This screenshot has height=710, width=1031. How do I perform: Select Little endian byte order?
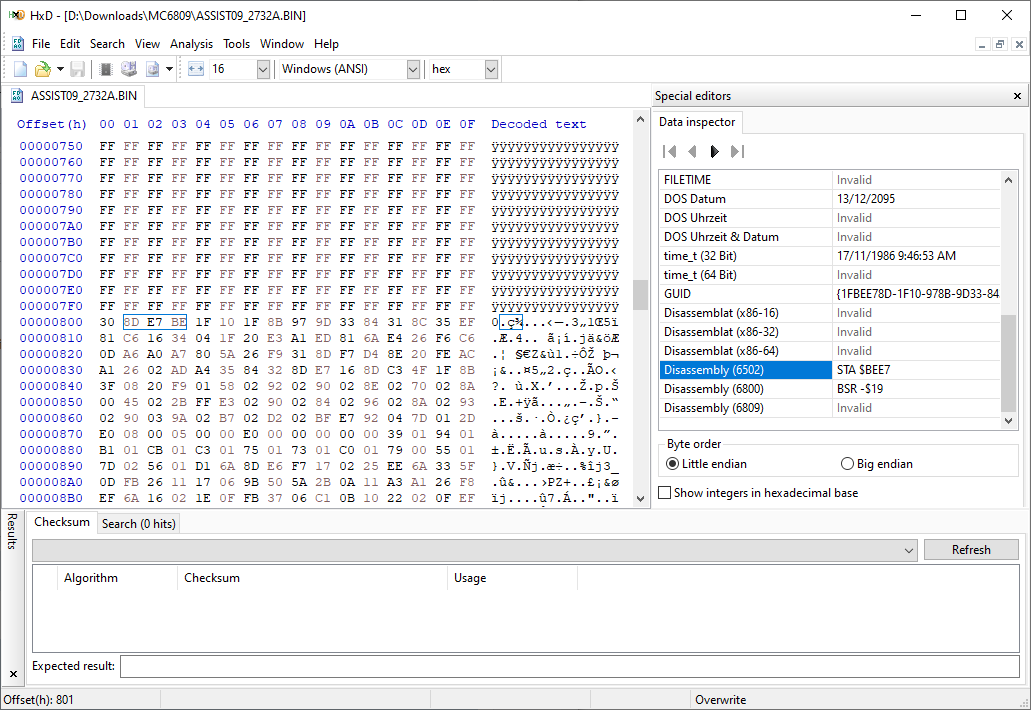[707, 463]
